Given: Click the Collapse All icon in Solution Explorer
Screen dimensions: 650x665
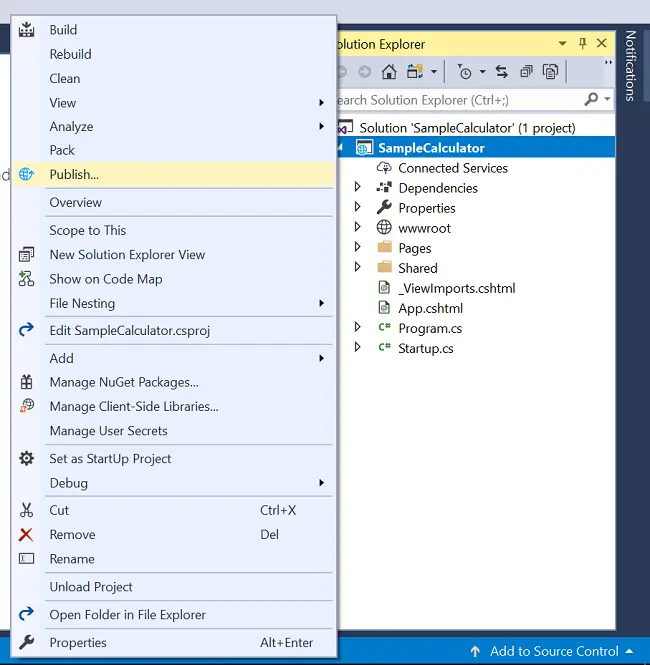Looking at the screenshot, I should point(526,72).
